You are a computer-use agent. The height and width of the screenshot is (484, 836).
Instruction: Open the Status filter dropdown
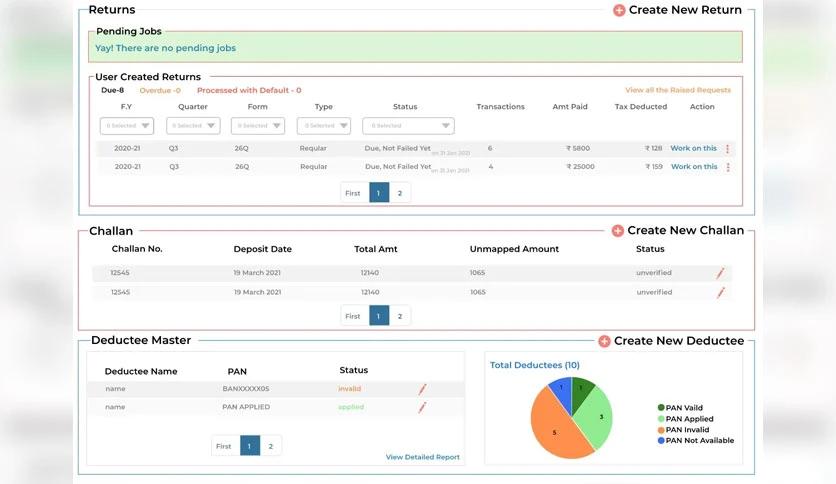pos(408,126)
